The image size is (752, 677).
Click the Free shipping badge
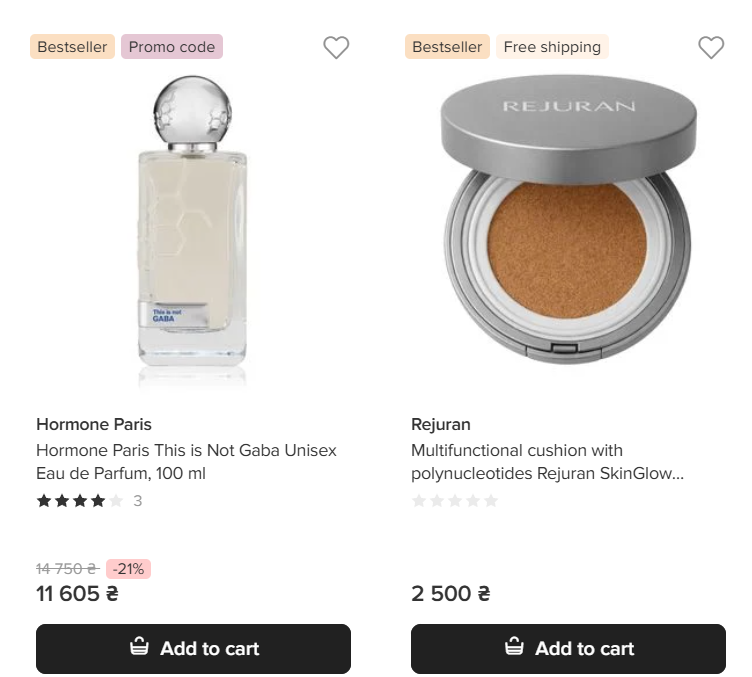tap(552, 47)
